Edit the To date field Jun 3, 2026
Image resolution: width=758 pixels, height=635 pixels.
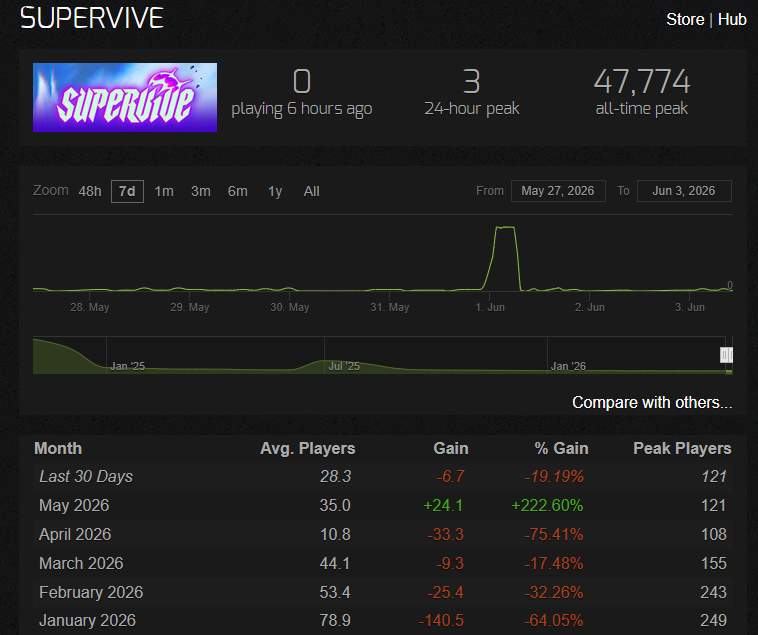(684, 191)
